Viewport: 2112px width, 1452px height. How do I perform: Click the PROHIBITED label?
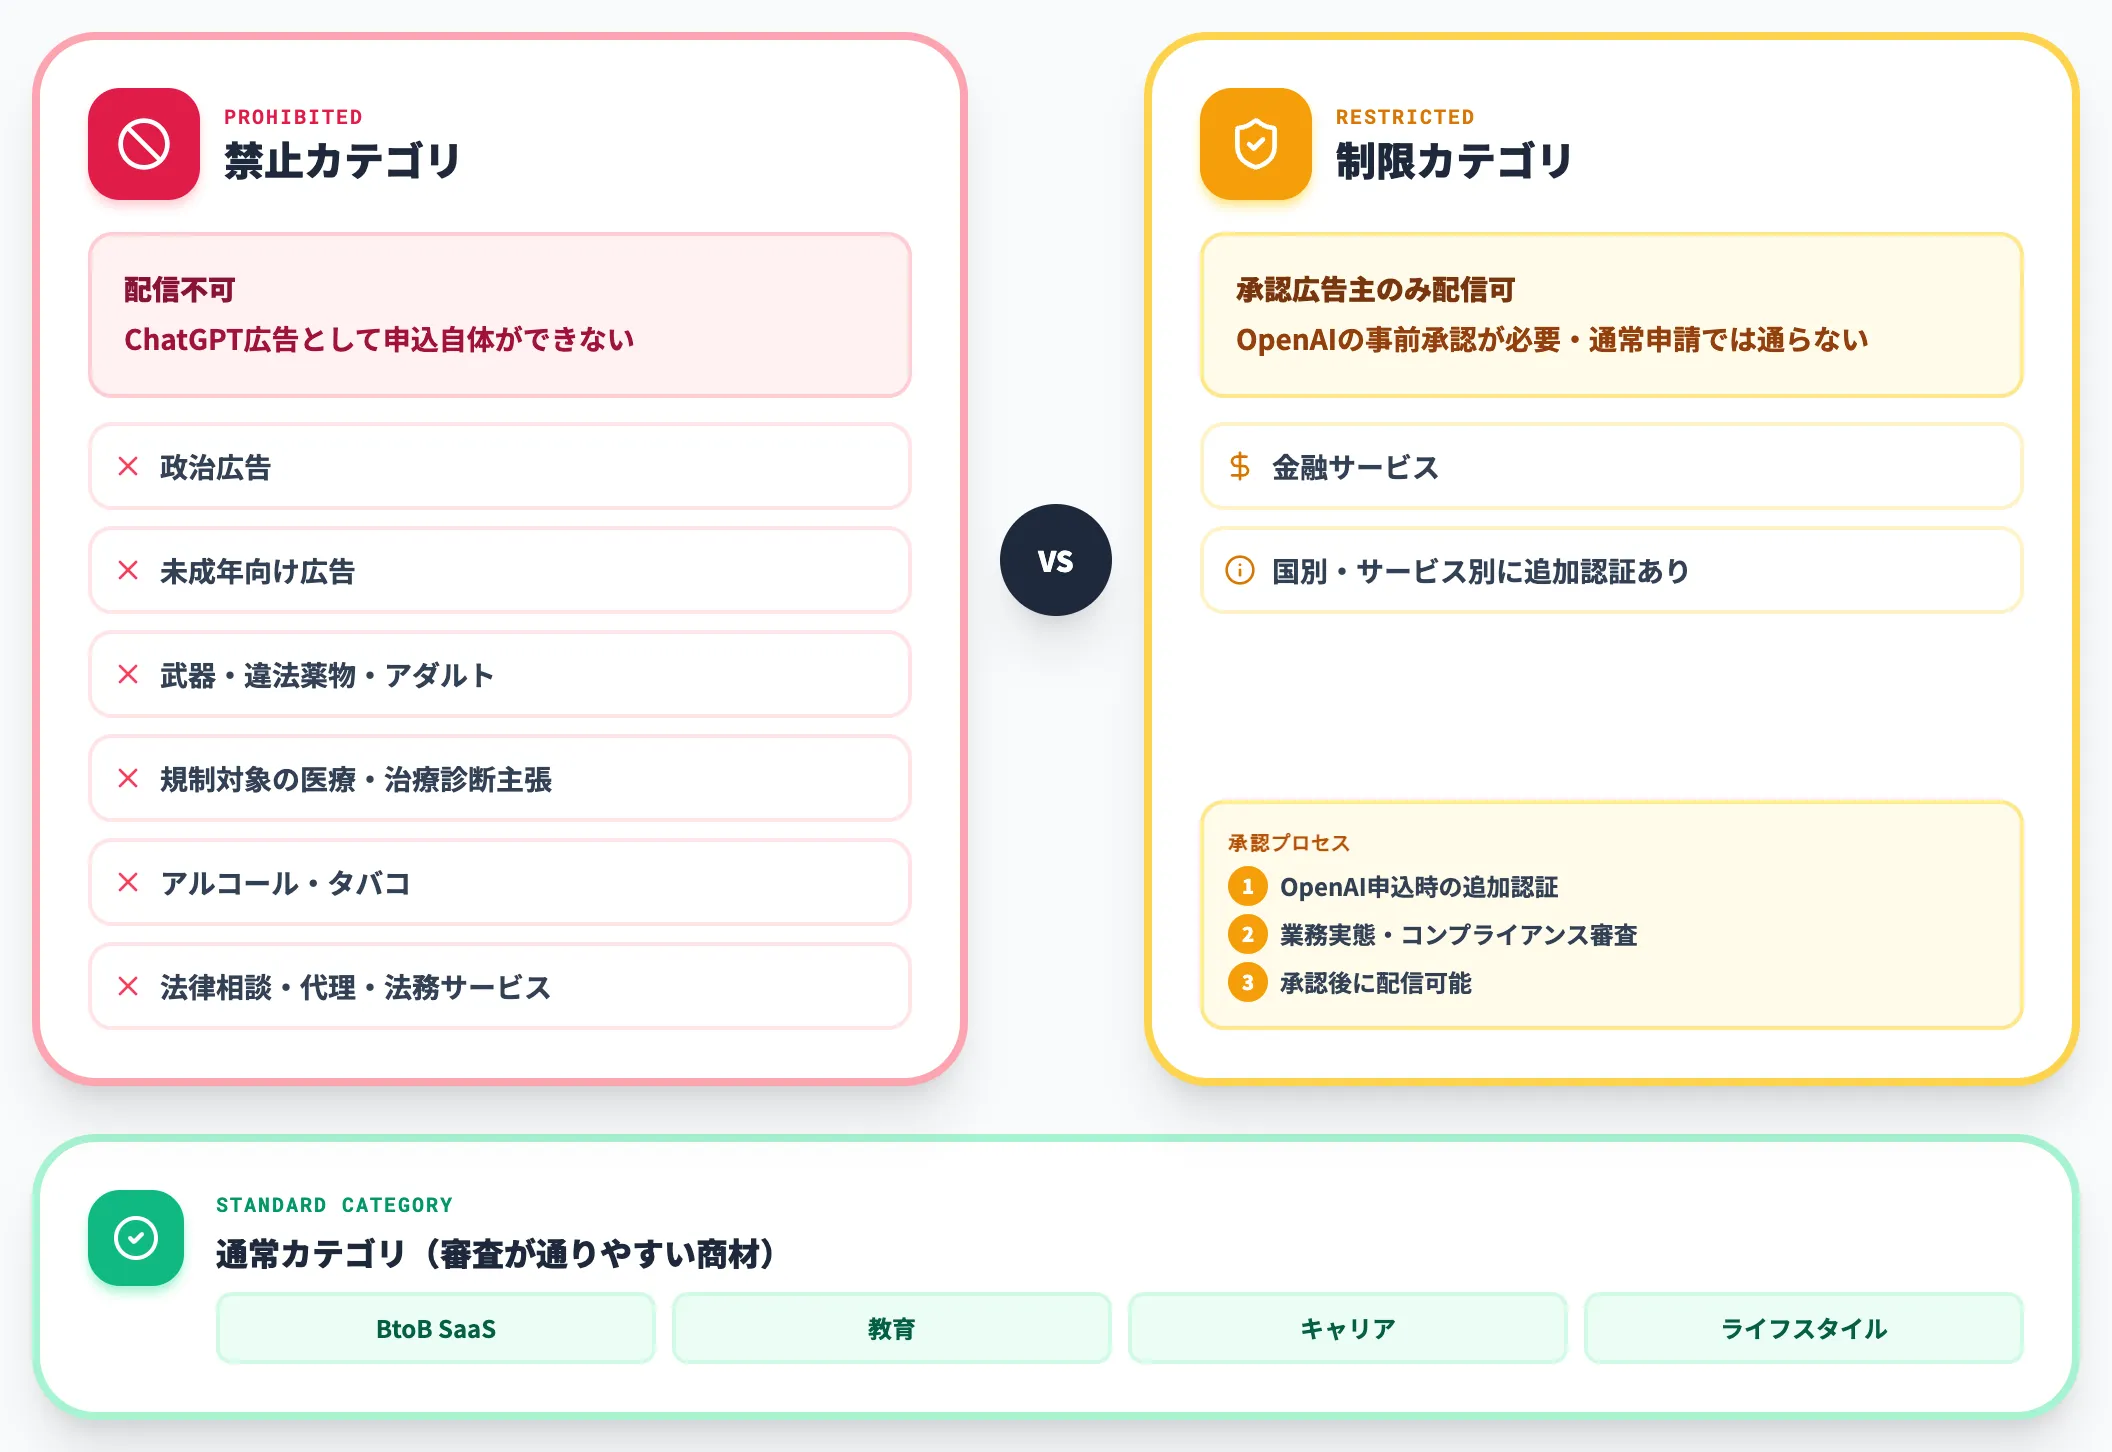(x=293, y=117)
